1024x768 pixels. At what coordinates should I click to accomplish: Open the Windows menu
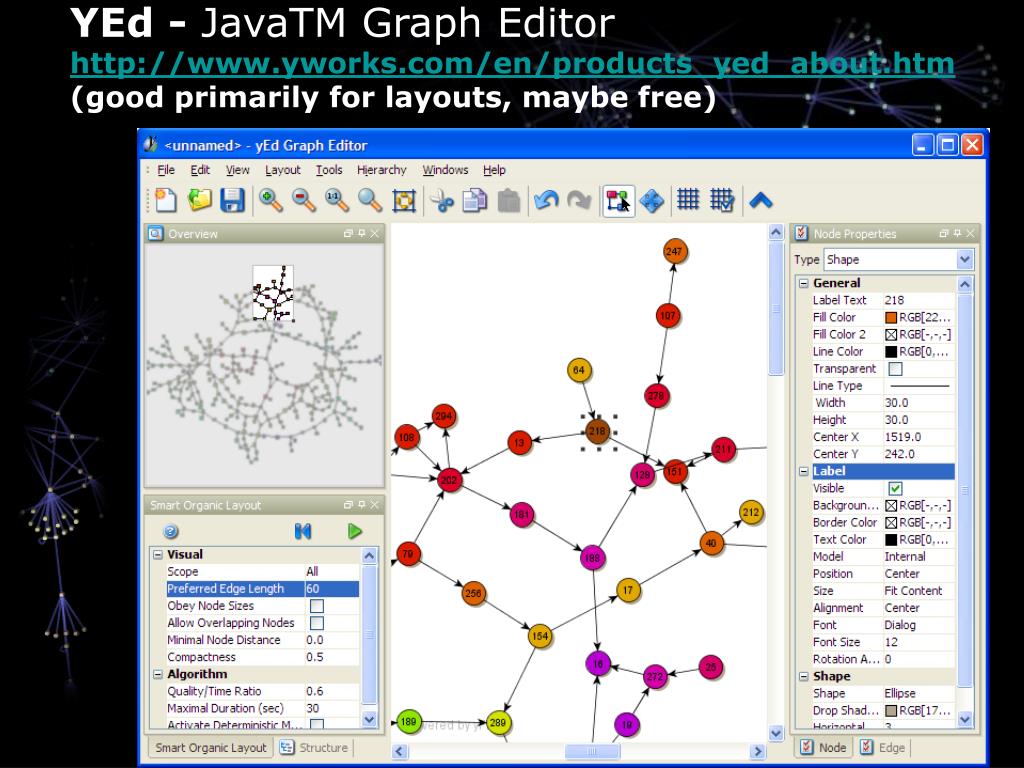click(x=445, y=170)
